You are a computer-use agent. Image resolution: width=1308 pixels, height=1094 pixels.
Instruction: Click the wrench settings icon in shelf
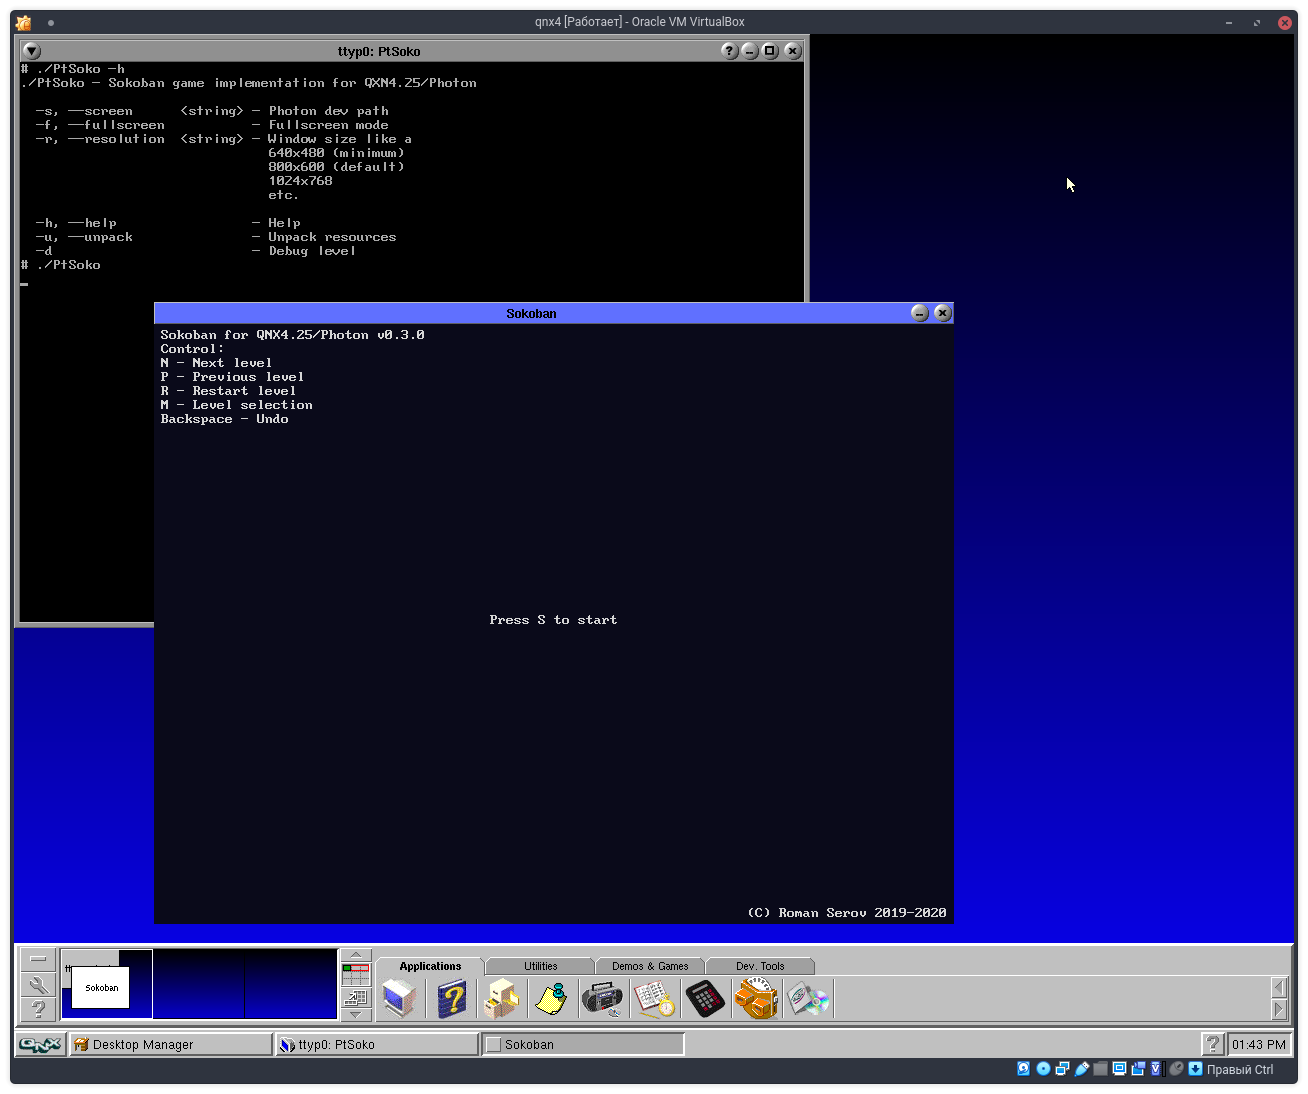[x=38, y=985]
